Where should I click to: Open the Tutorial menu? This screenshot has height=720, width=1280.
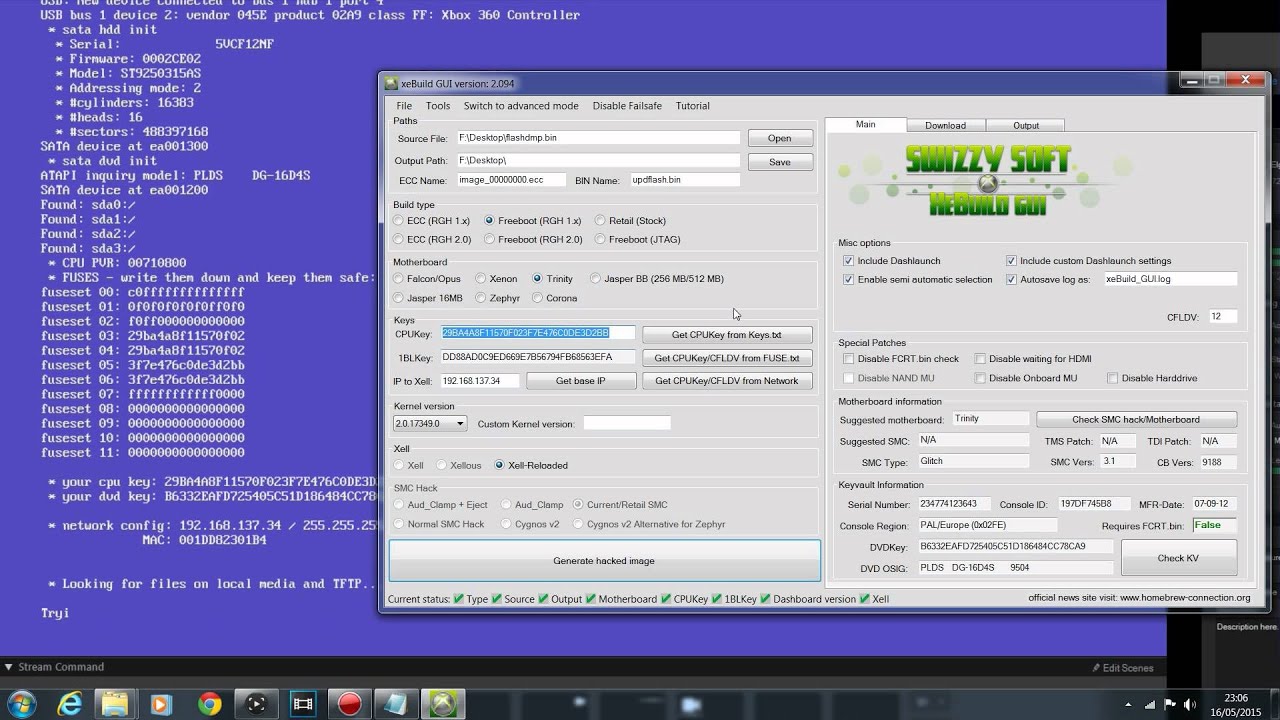692,106
